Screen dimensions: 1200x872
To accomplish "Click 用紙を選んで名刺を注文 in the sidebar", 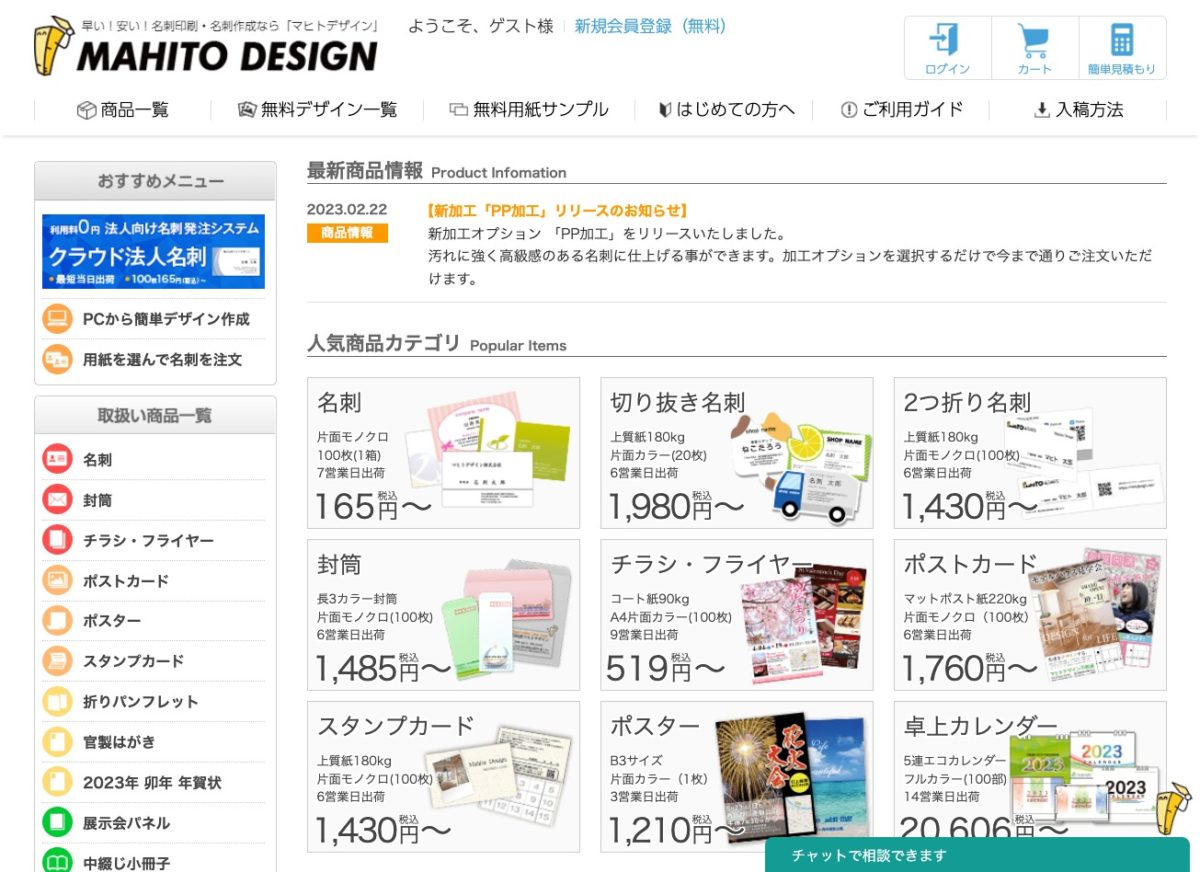I will point(162,359).
